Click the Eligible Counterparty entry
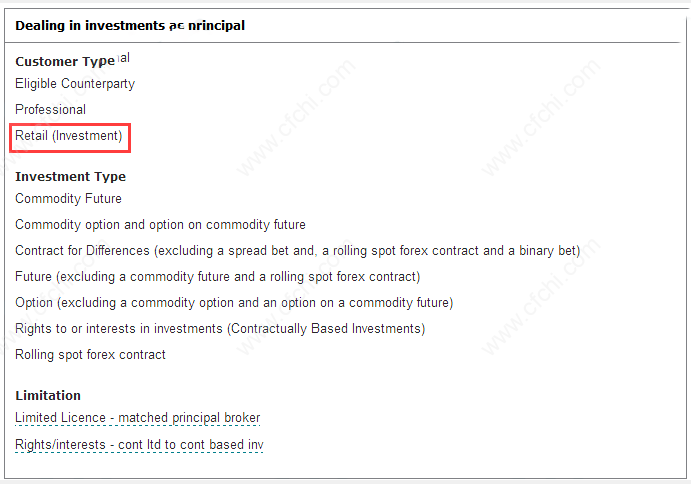This screenshot has height=484, width=691. 75,83
